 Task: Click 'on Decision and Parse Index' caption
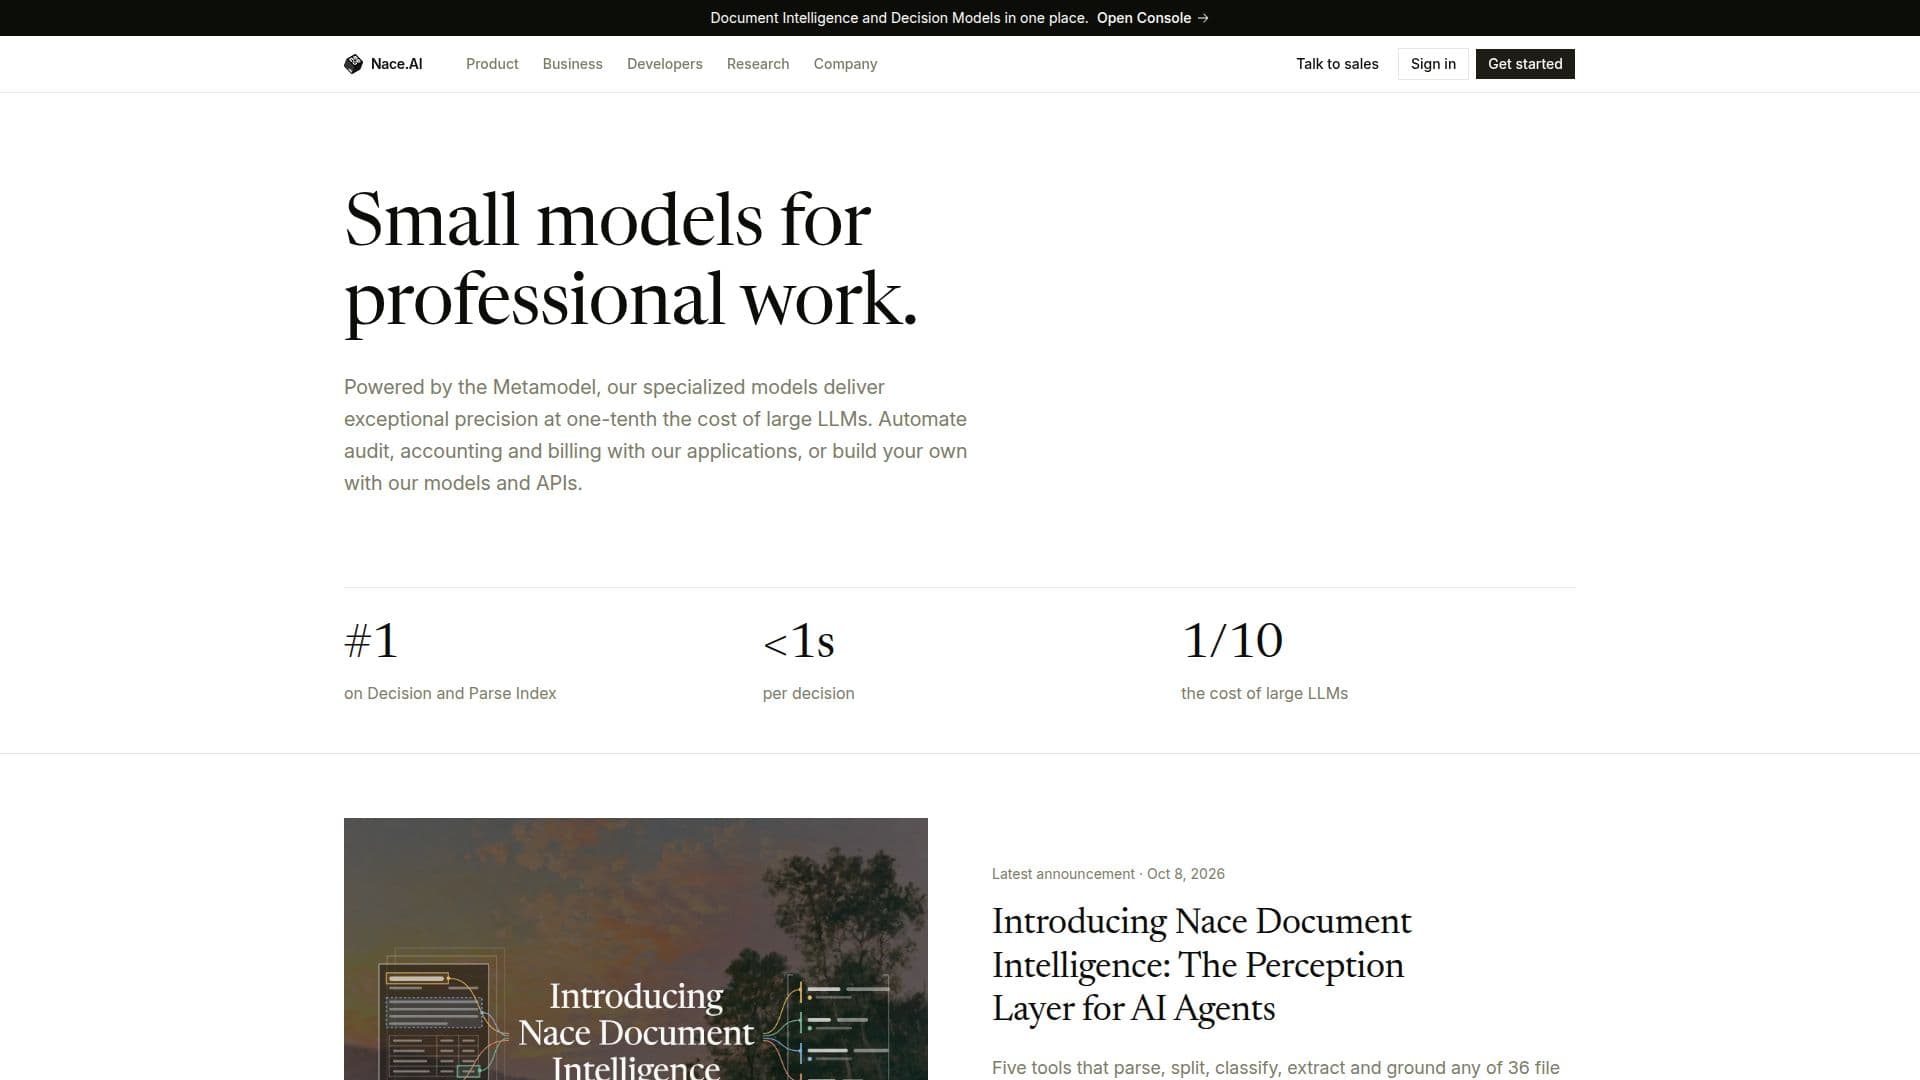click(x=450, y=693)
